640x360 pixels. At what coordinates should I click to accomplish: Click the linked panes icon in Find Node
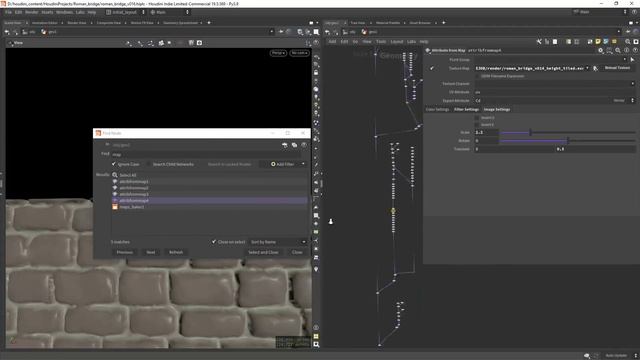coord(294,145)
